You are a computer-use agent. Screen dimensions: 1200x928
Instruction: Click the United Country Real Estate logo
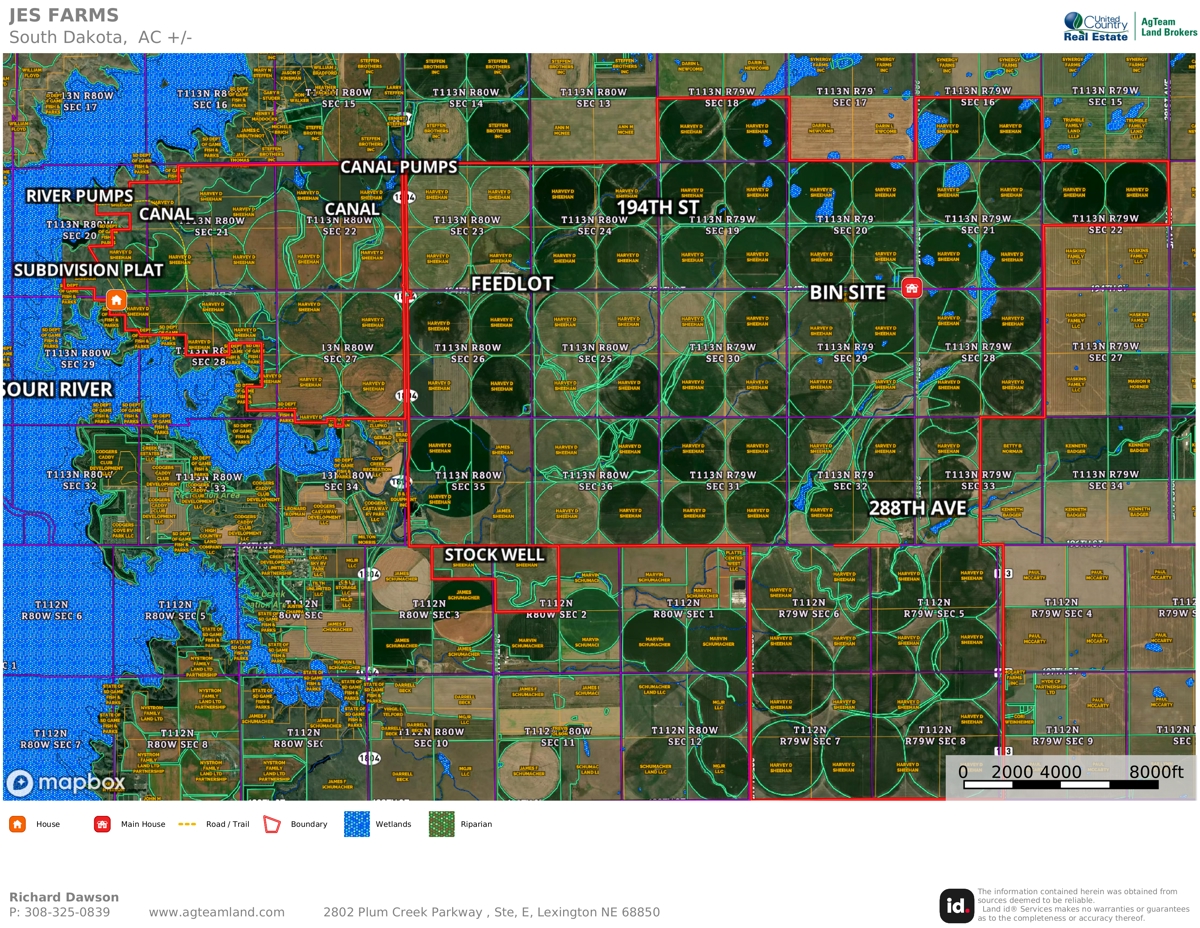(1096, 26)
